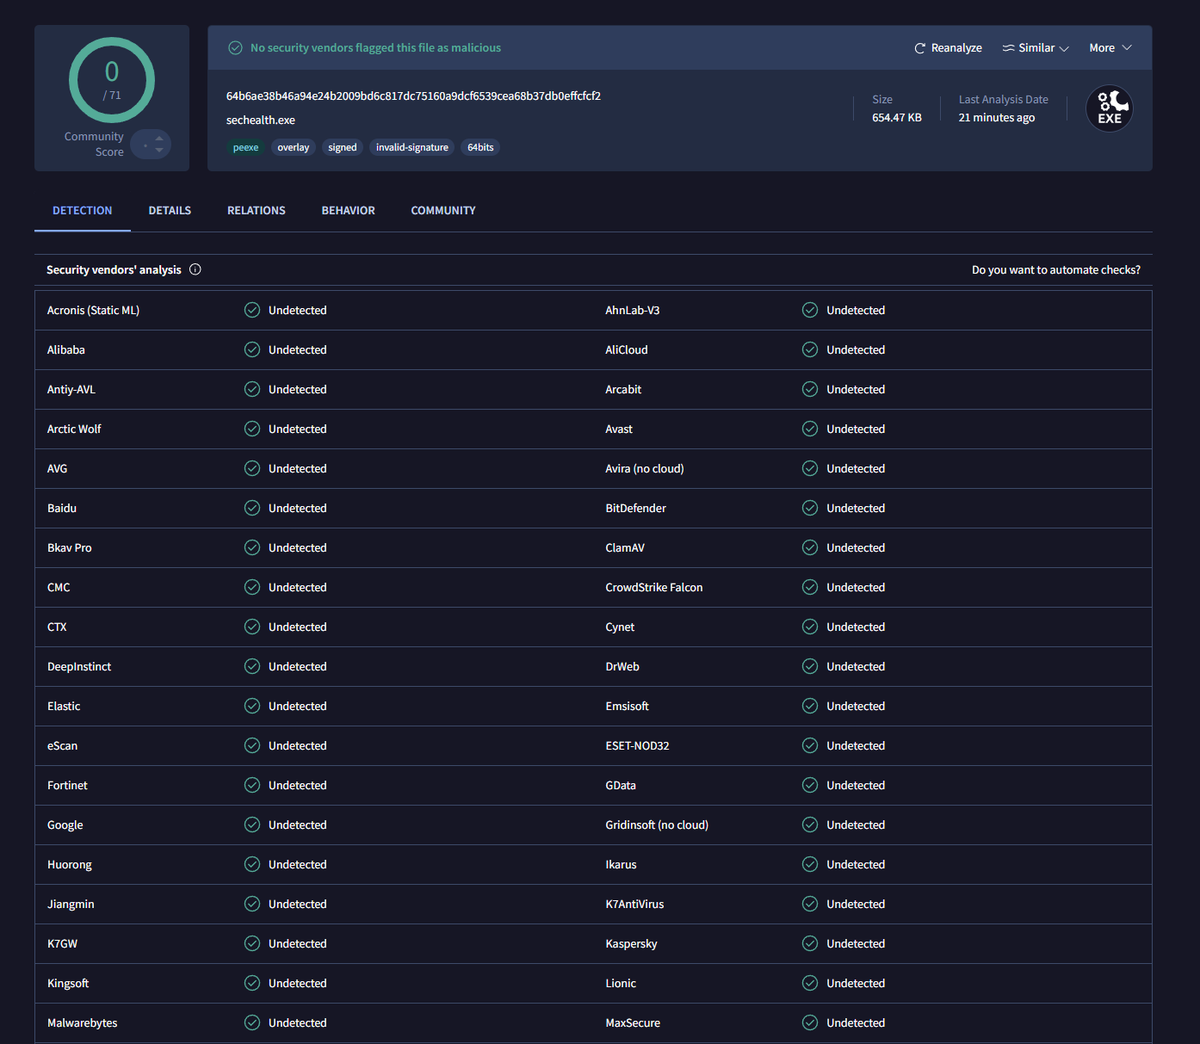Switch to the DETECTION tab

coord(82,210)
